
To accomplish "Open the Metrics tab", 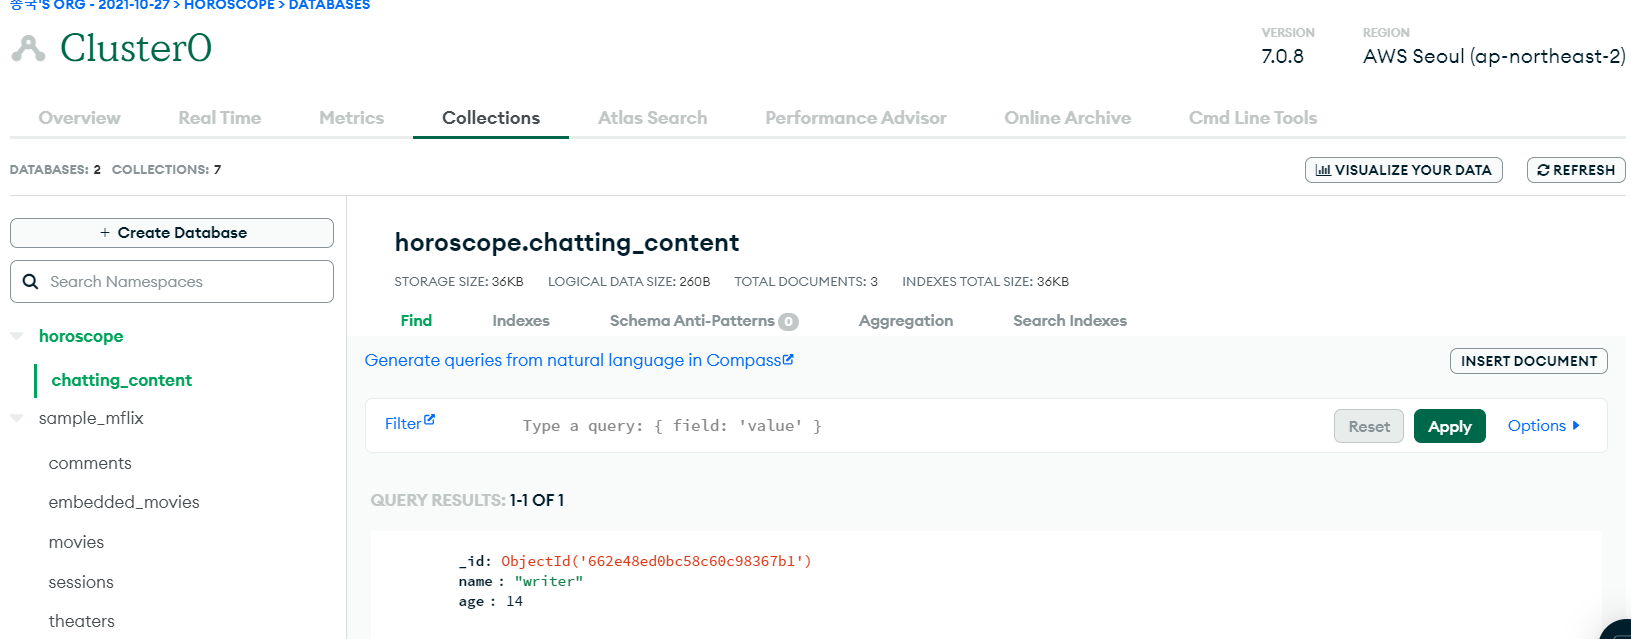I will [x=351, y=118].
